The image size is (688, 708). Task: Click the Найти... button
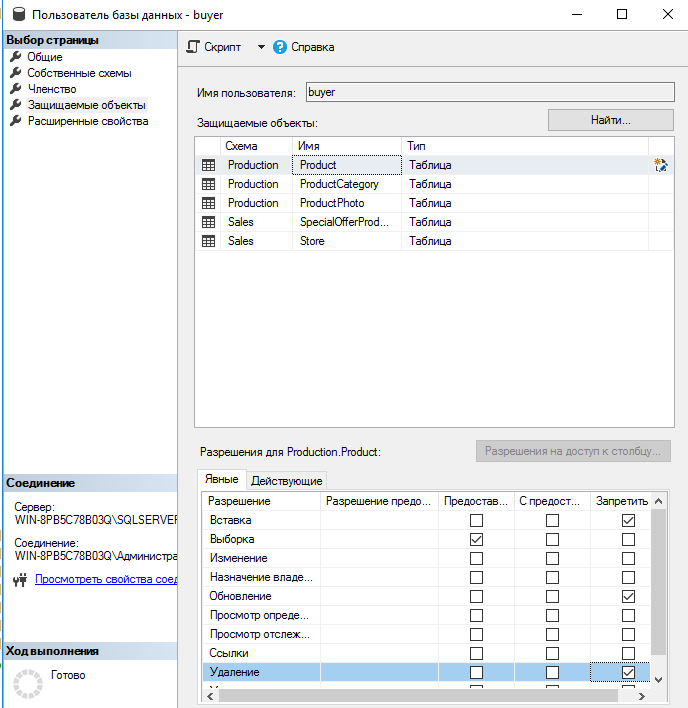pos(611,120)
